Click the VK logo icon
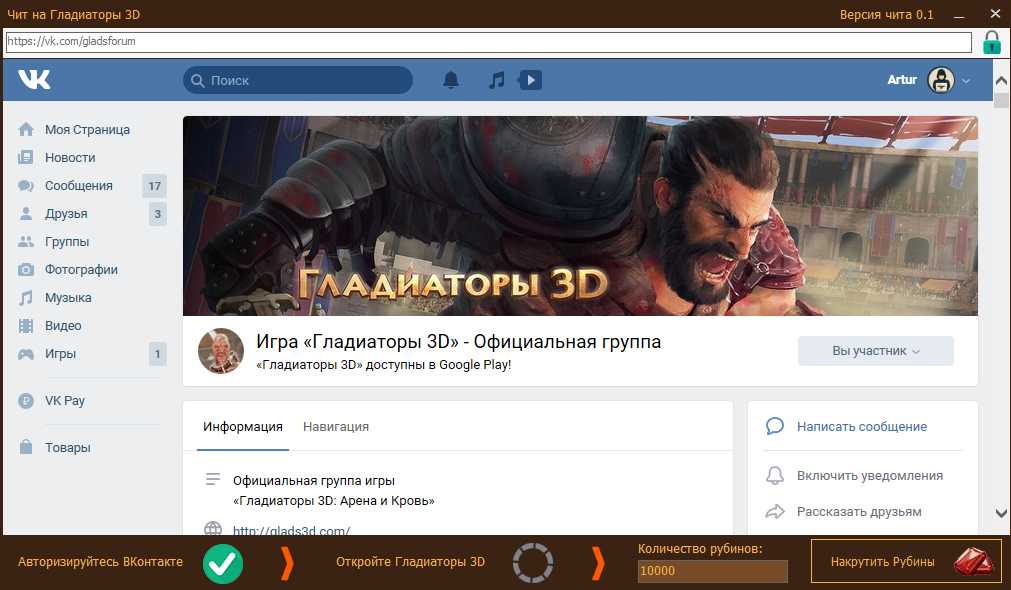1011x590 pixels. click(34, 79)
